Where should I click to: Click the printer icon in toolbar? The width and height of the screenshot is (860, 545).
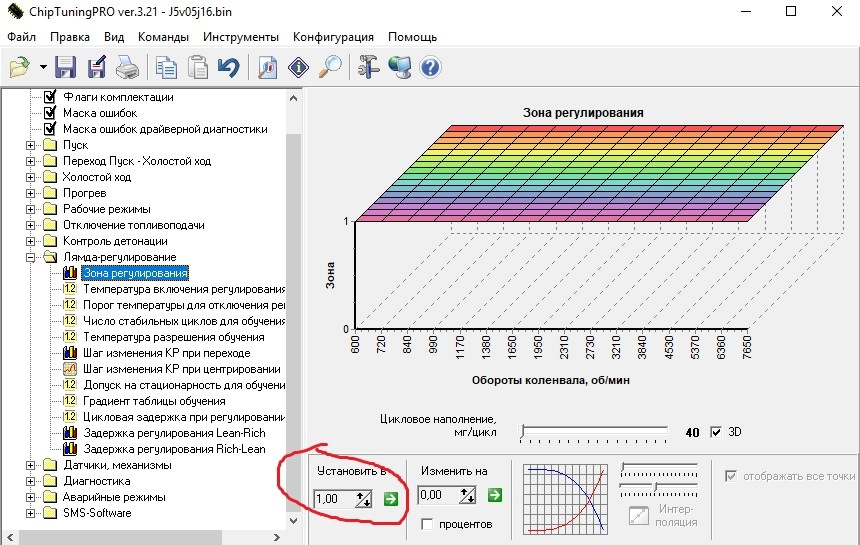pos(126,67)
